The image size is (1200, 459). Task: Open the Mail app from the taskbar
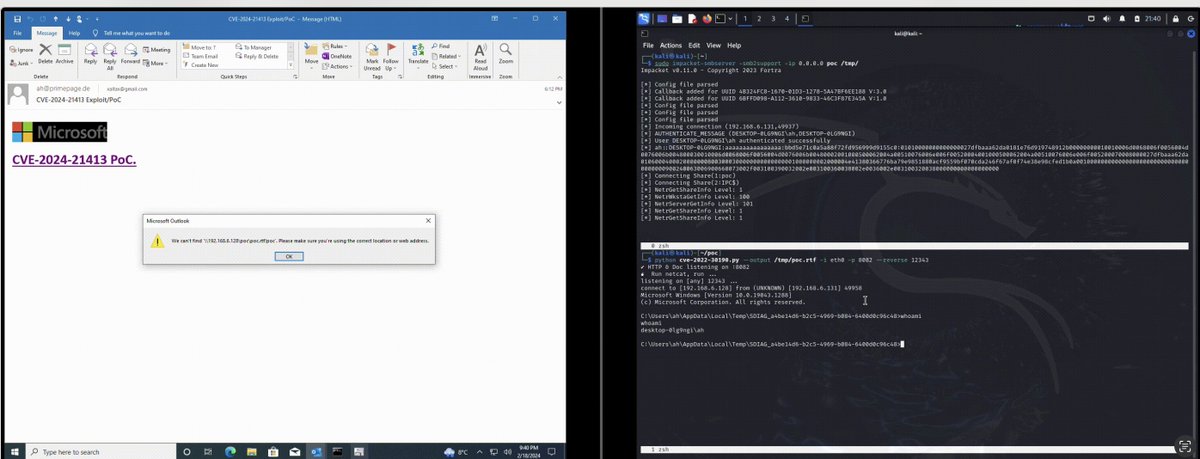(x=294, y=452)
